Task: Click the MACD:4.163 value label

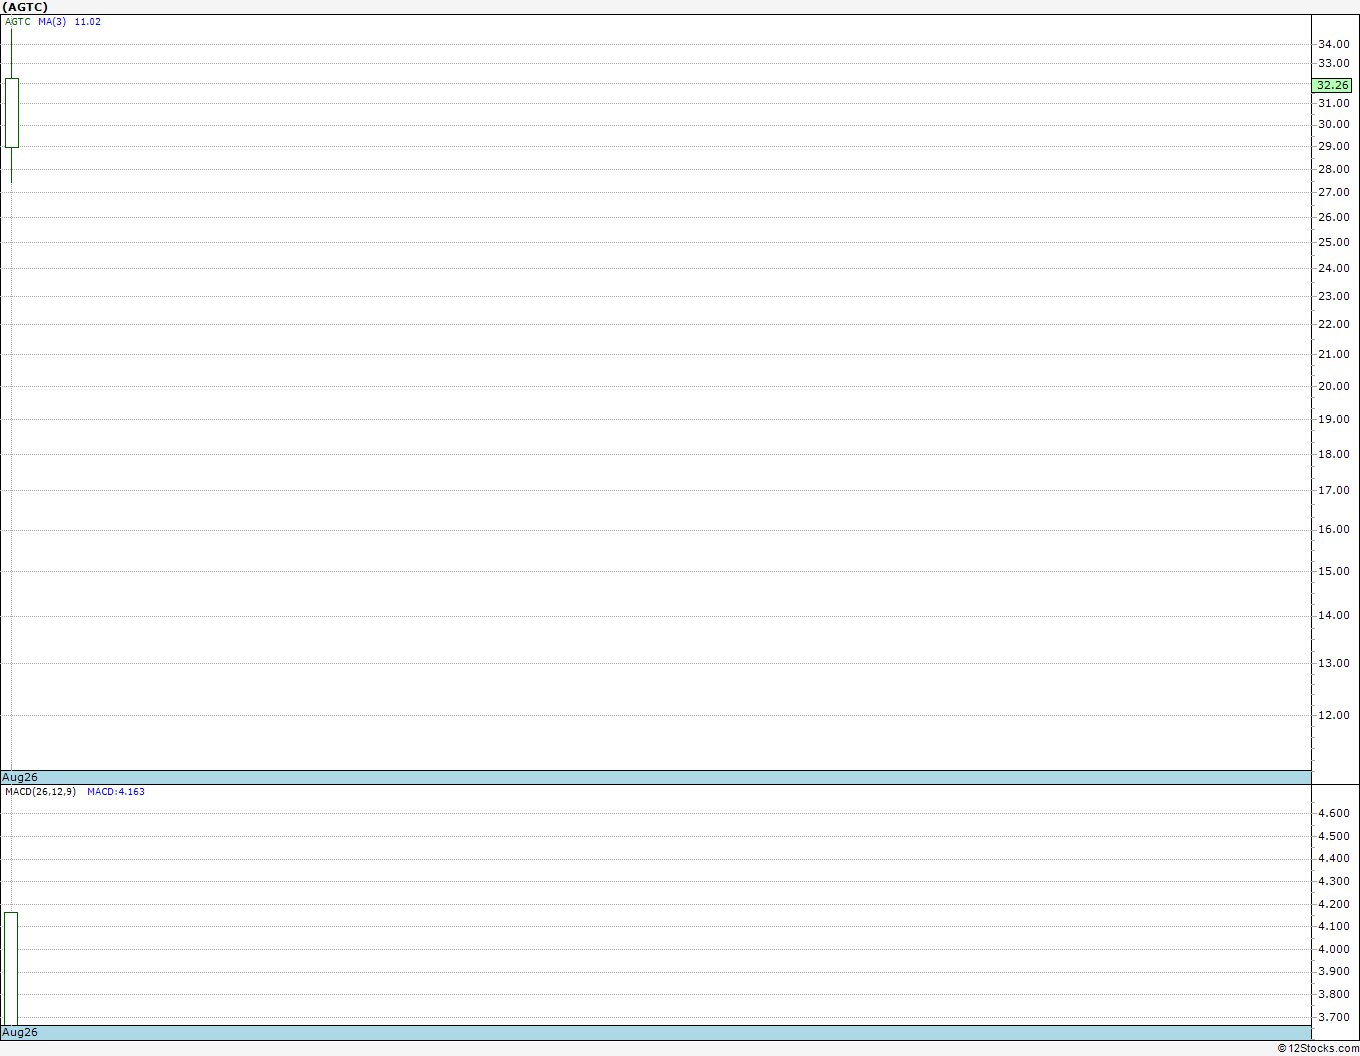Action: 116,792
